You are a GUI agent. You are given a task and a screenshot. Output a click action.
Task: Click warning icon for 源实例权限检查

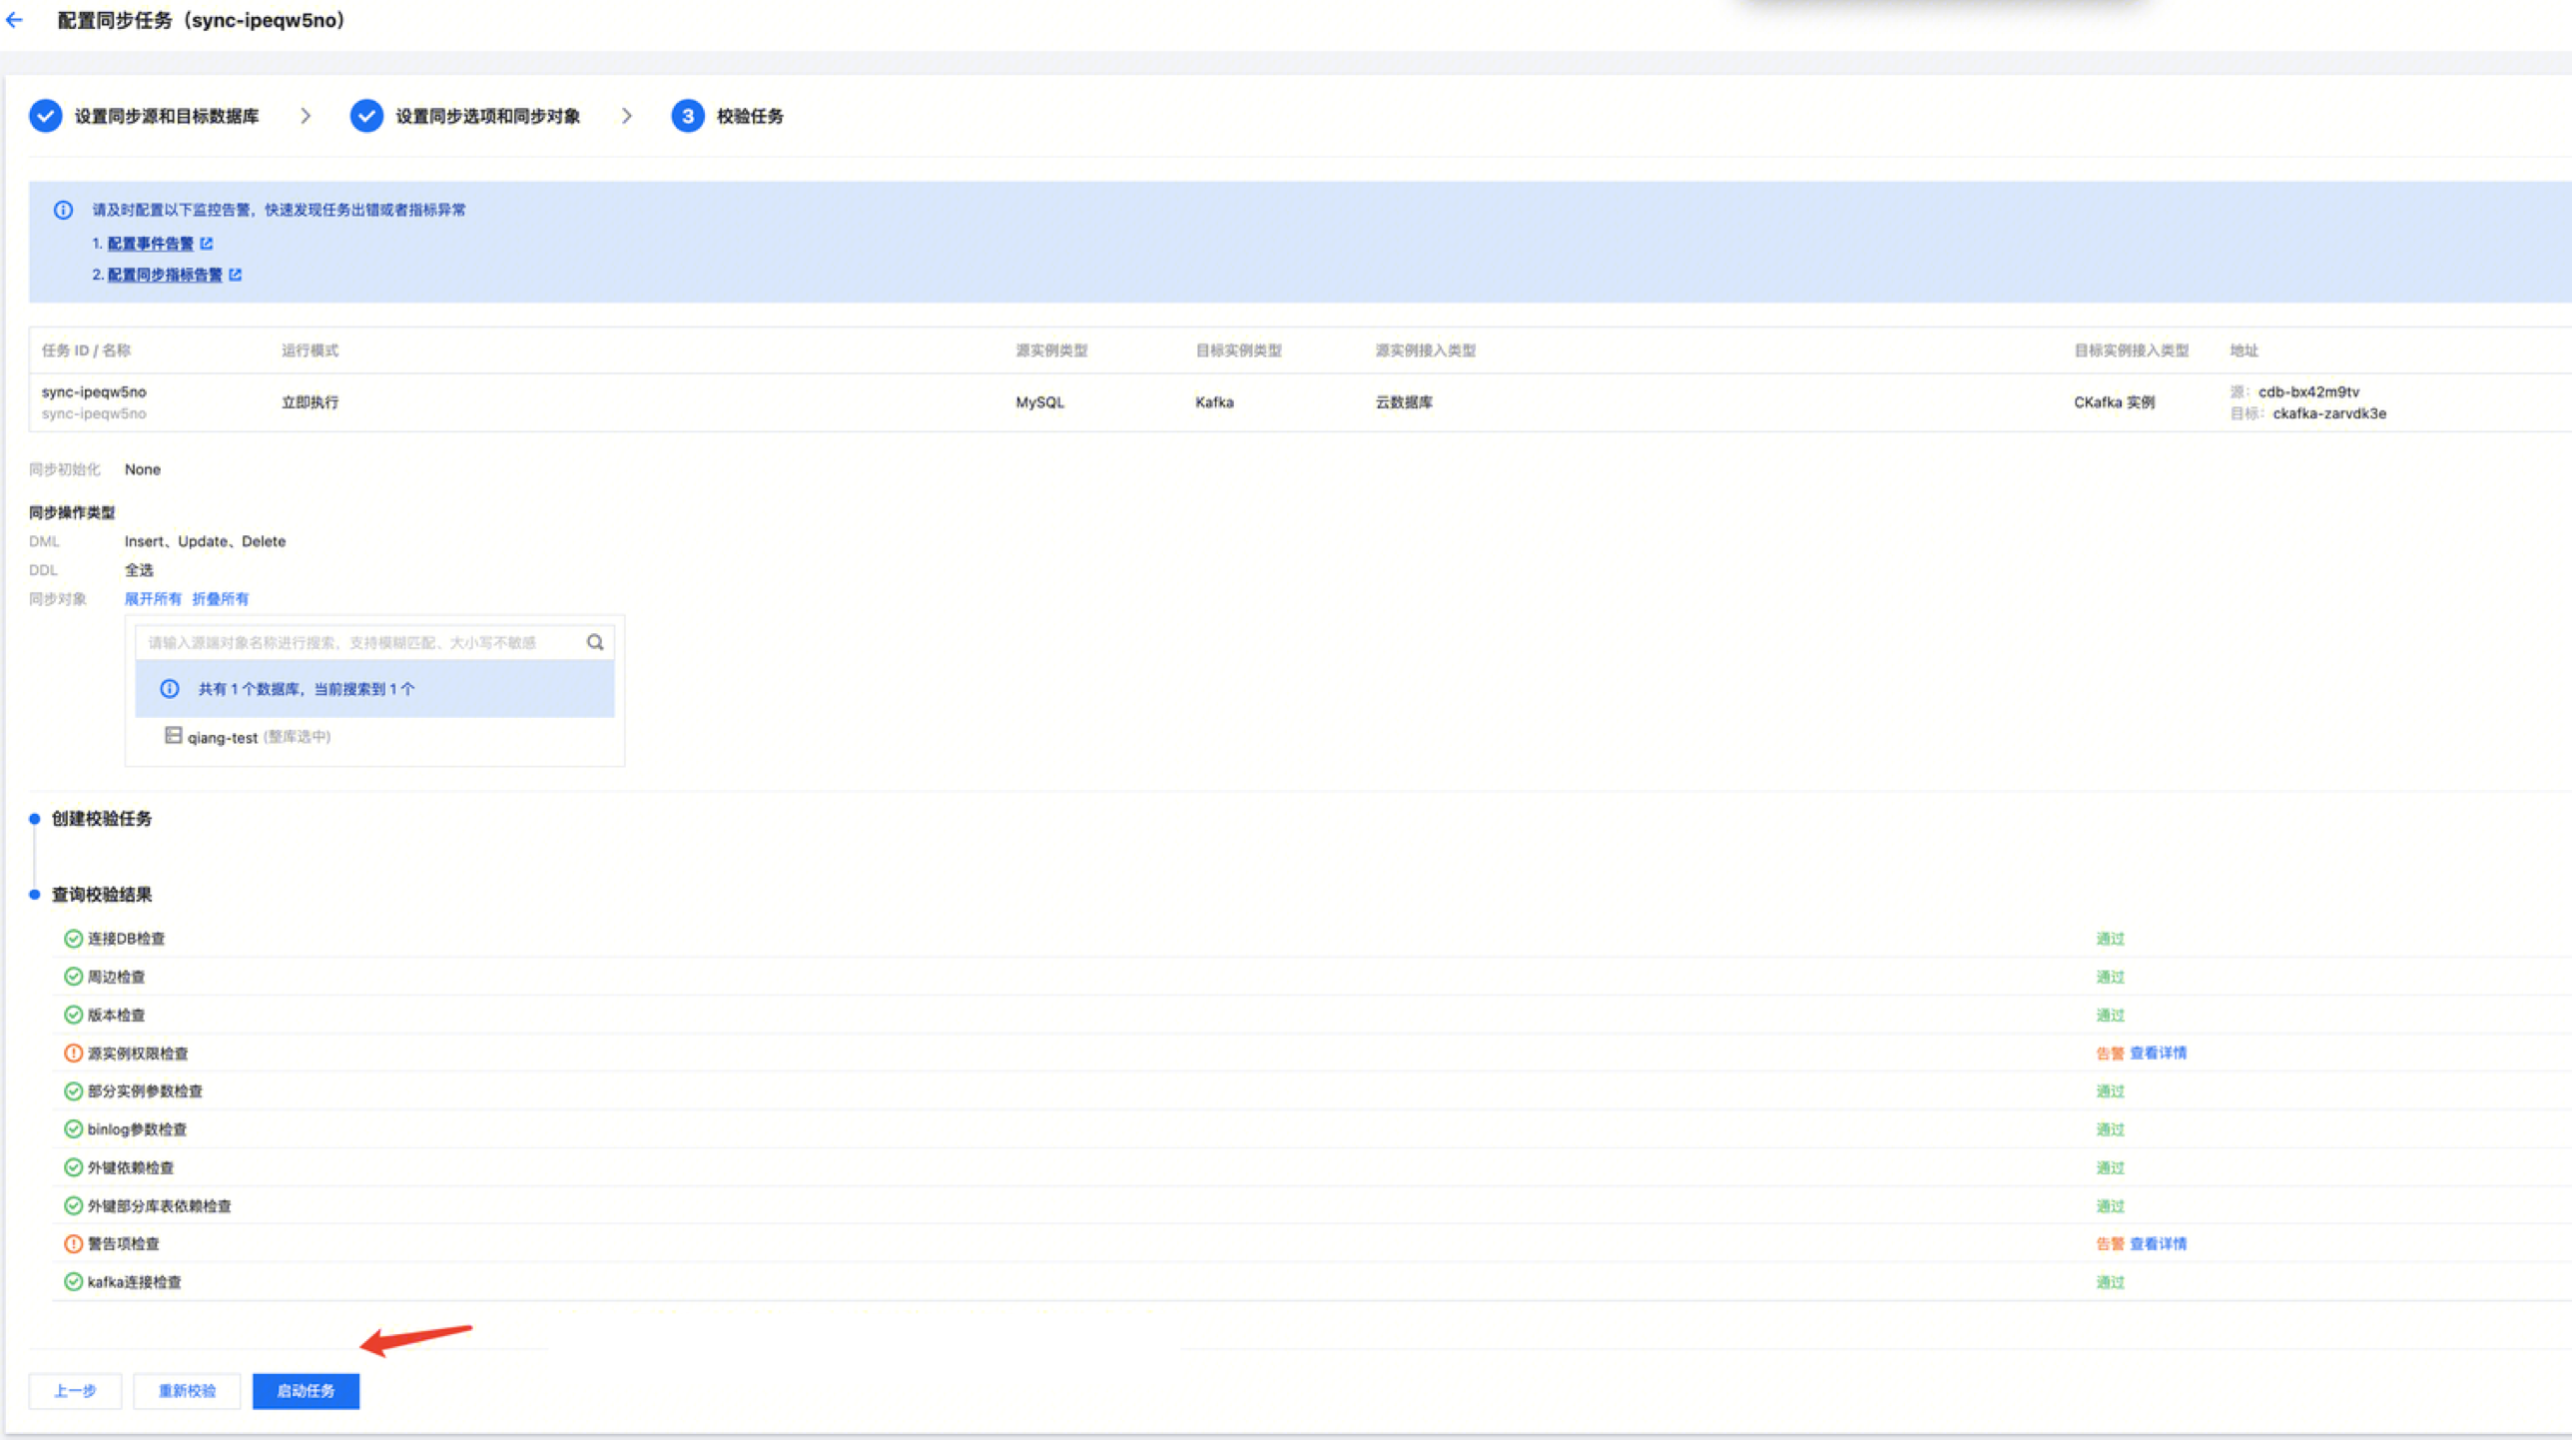click(73, 1053)
